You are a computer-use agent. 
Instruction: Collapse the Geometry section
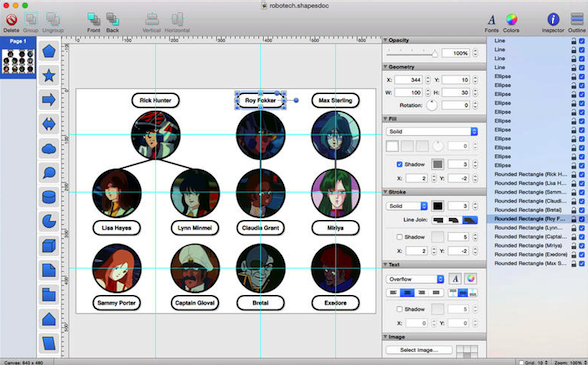[385, 67]
